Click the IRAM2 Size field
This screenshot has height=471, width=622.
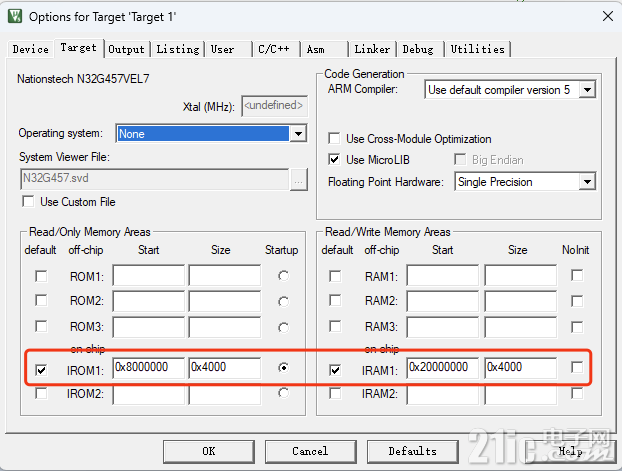click(520, 395)
